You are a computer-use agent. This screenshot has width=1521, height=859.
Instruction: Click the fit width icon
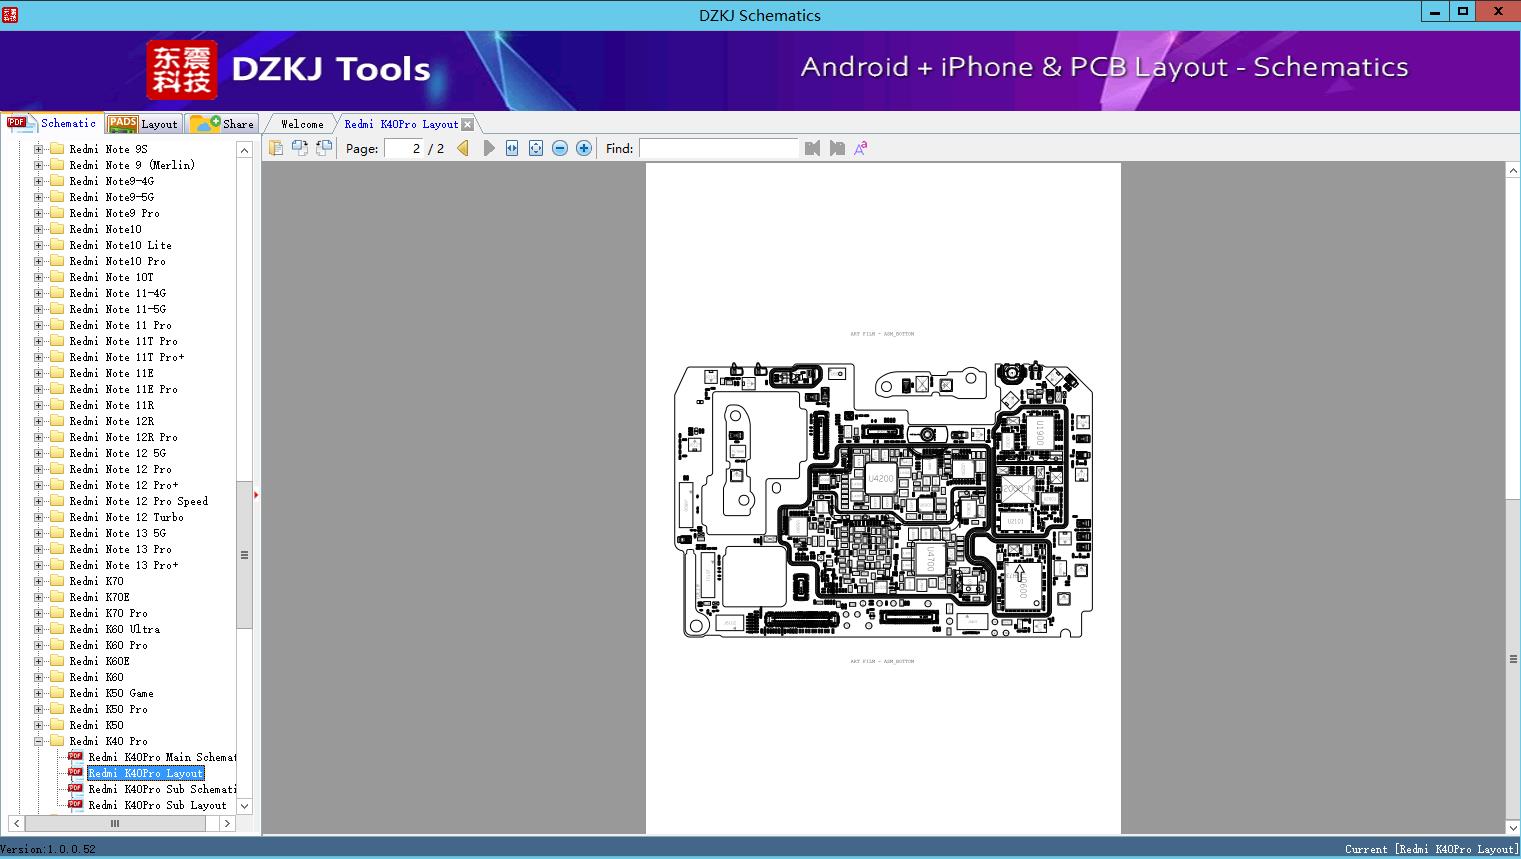coord(512,148)
